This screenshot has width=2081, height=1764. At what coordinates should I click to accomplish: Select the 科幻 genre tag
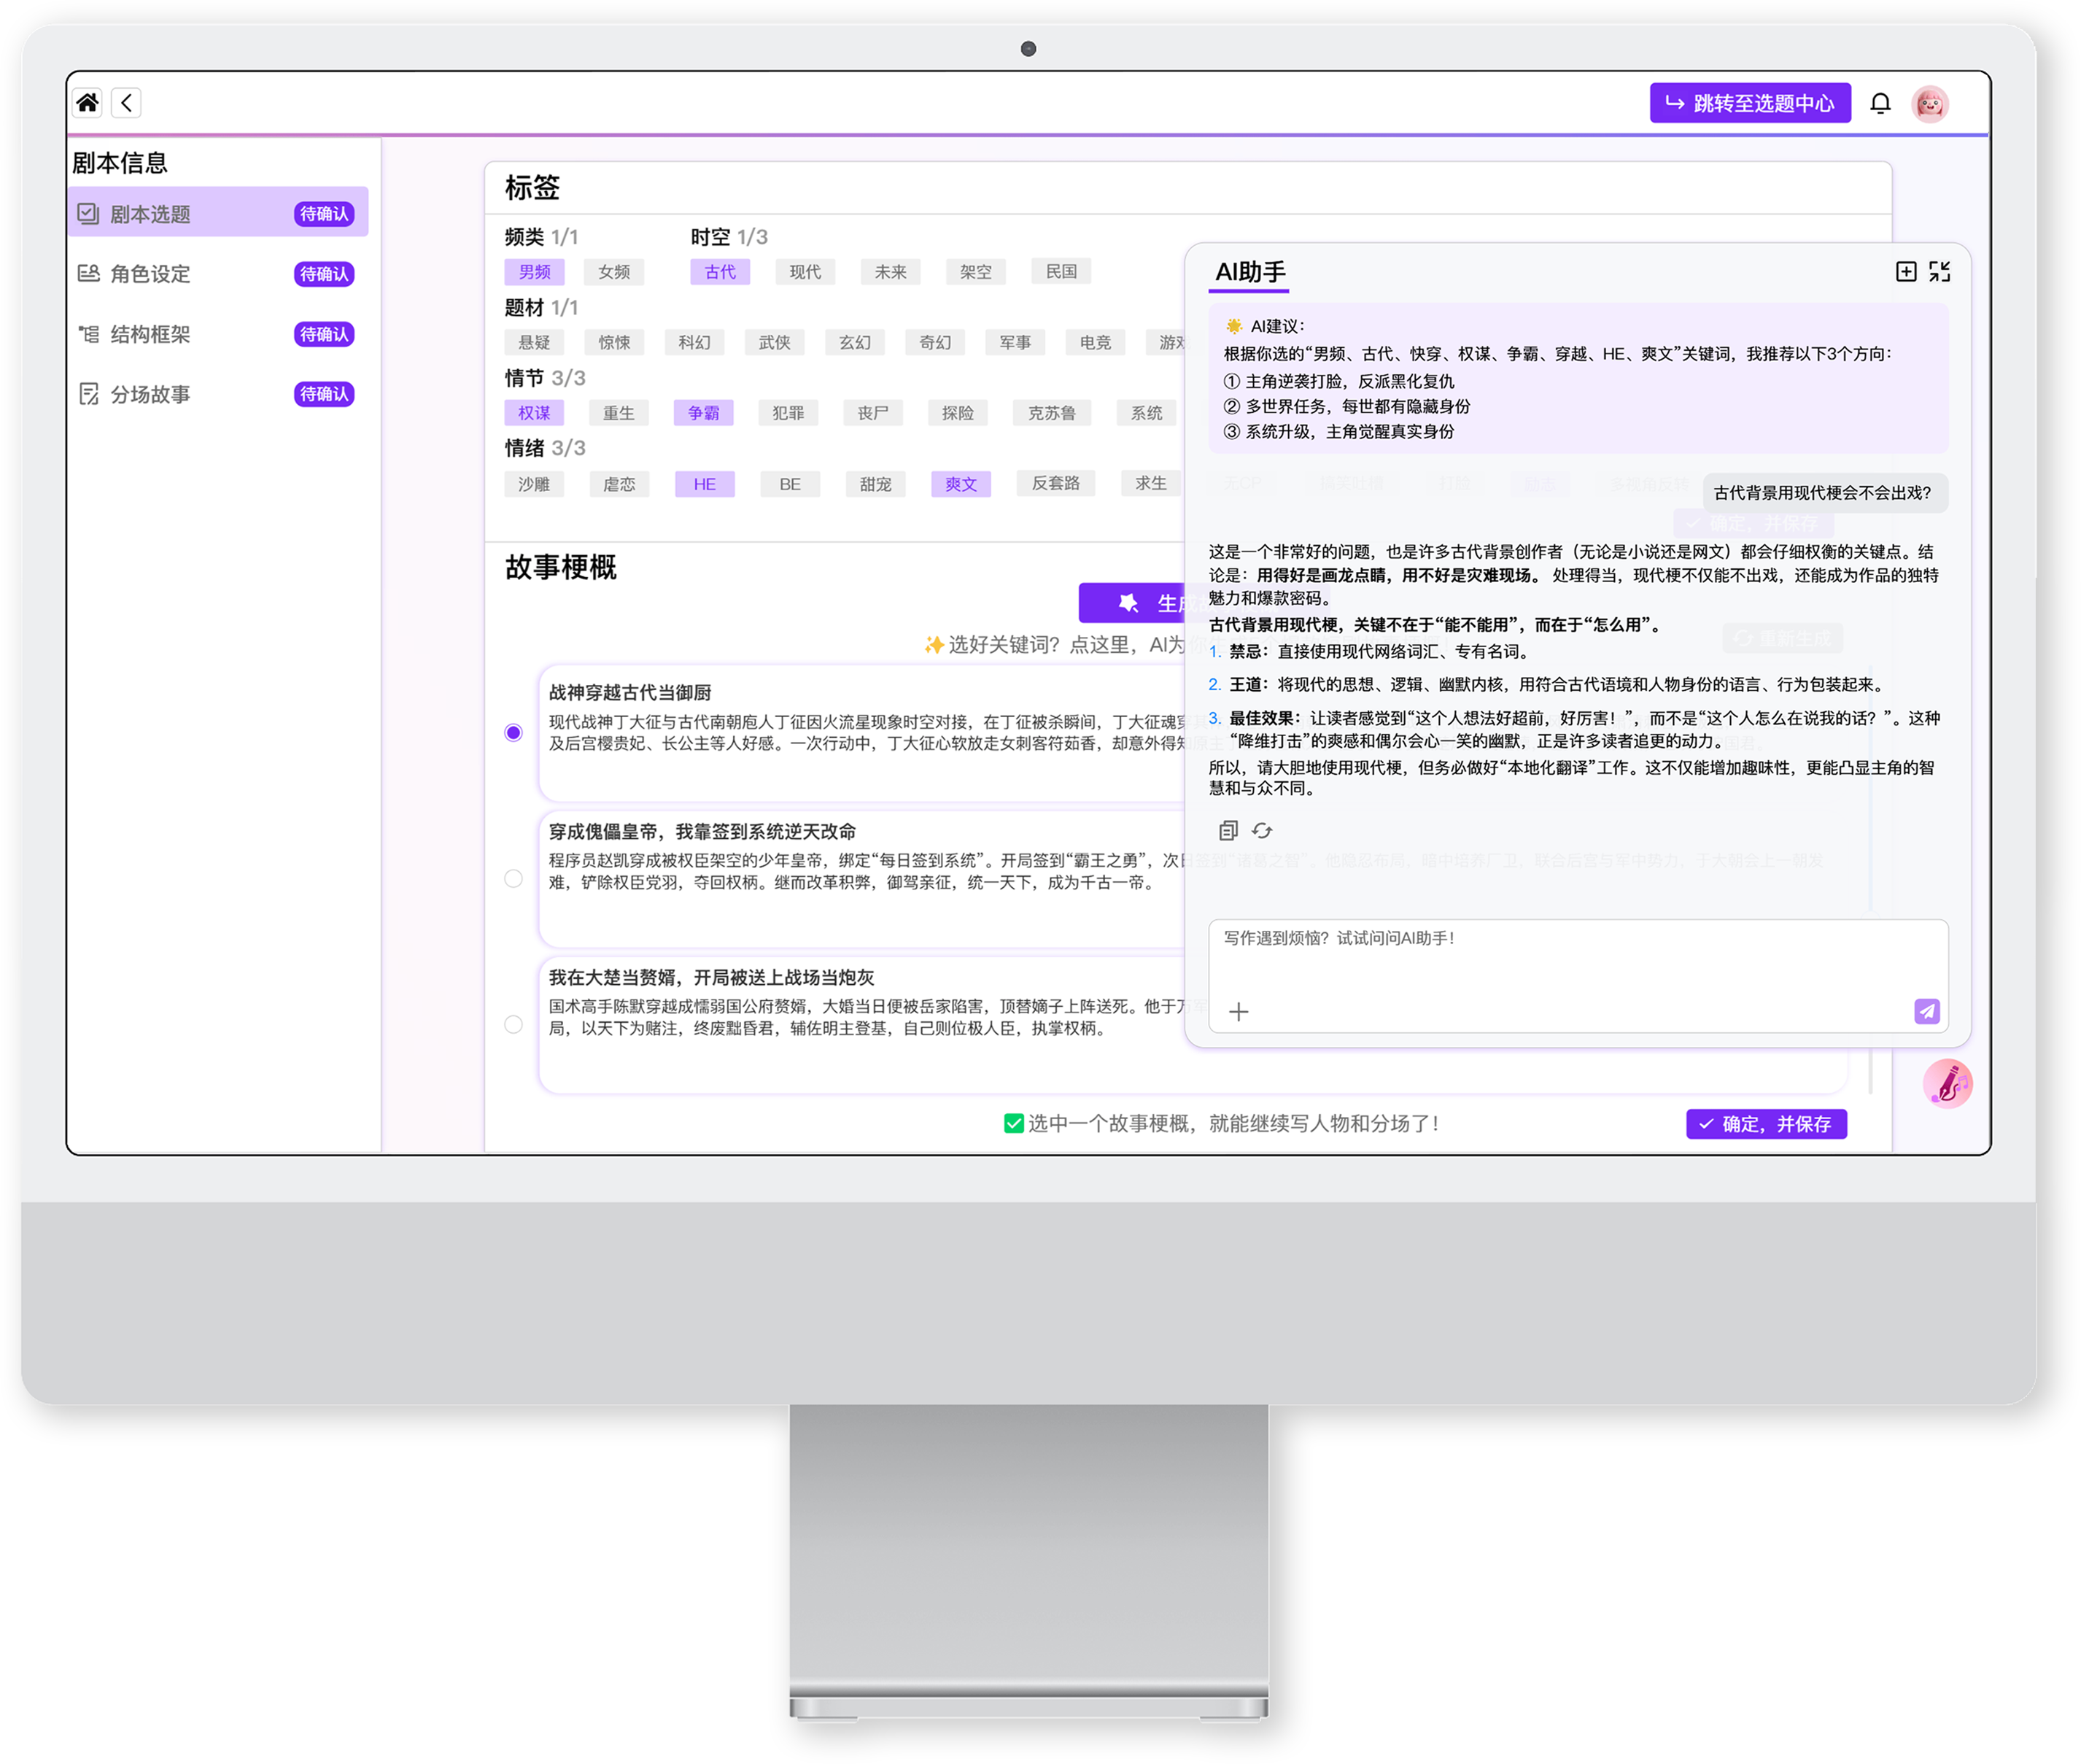point(694,342)
